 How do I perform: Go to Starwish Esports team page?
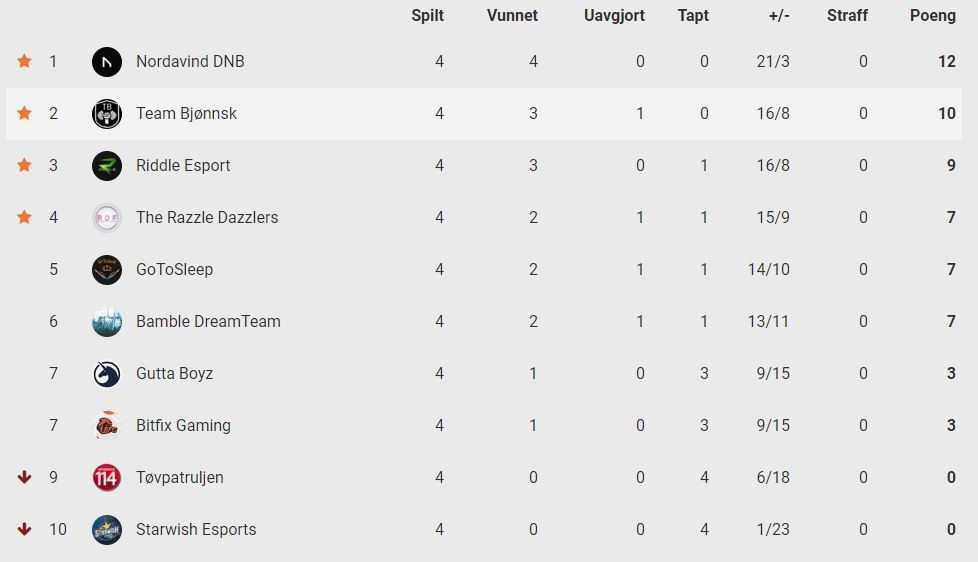(196, 530)
